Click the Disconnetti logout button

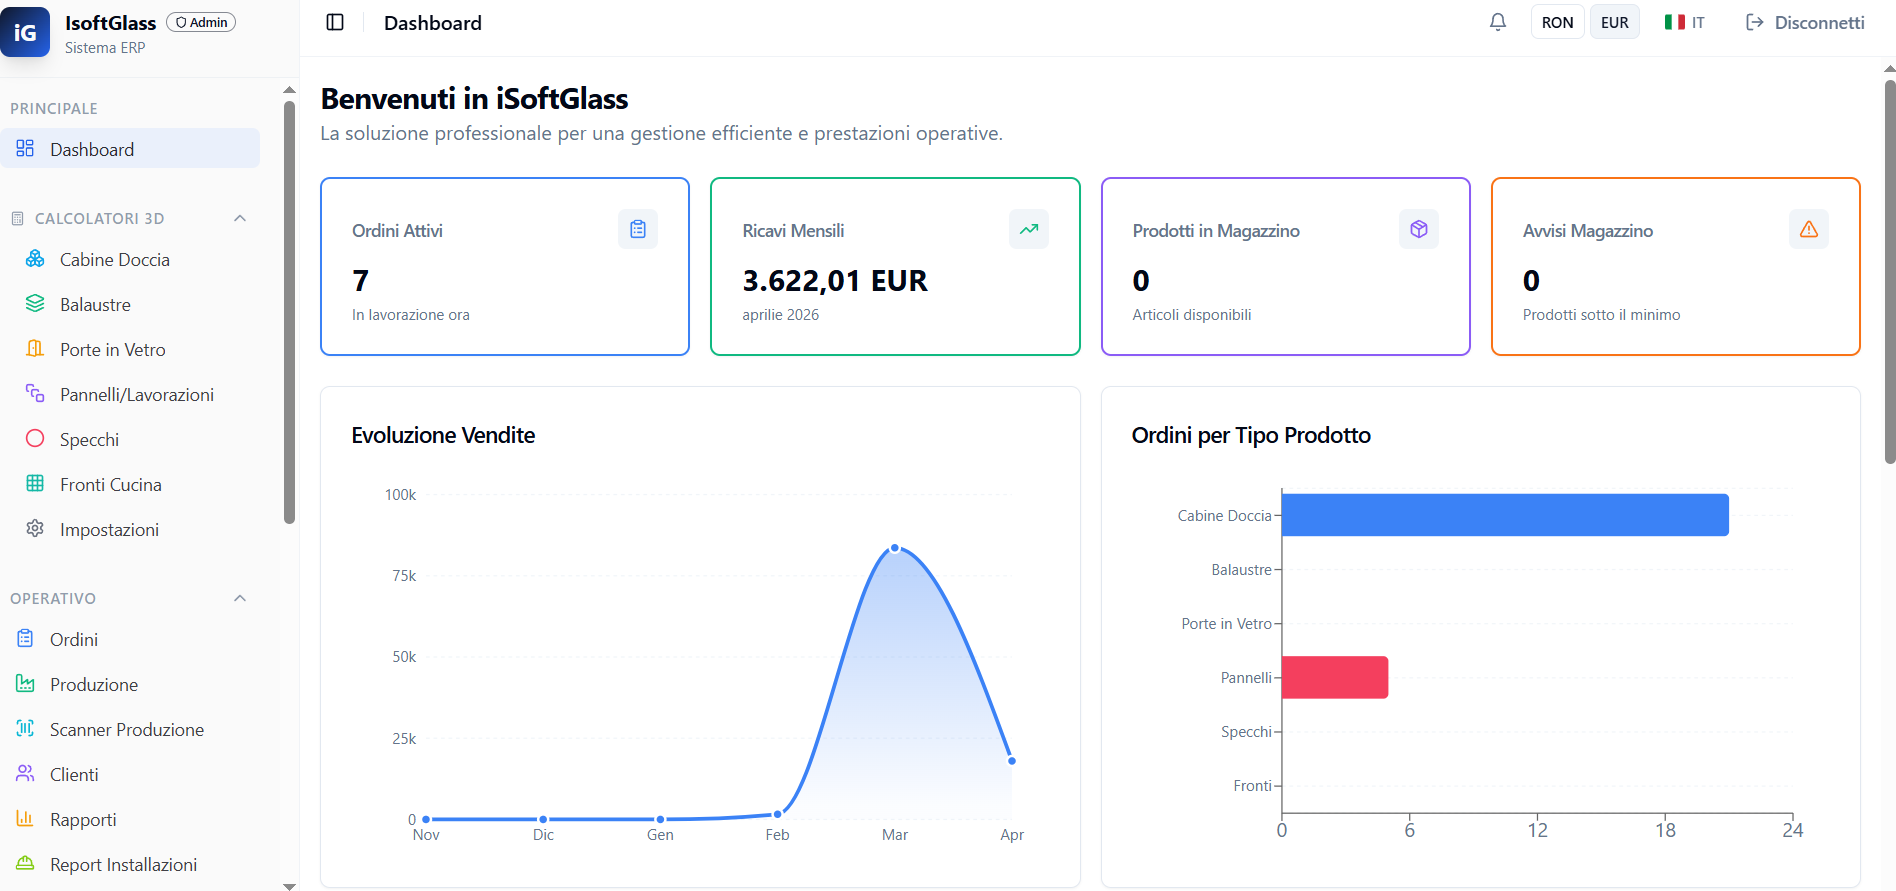tap(1805, 22)
